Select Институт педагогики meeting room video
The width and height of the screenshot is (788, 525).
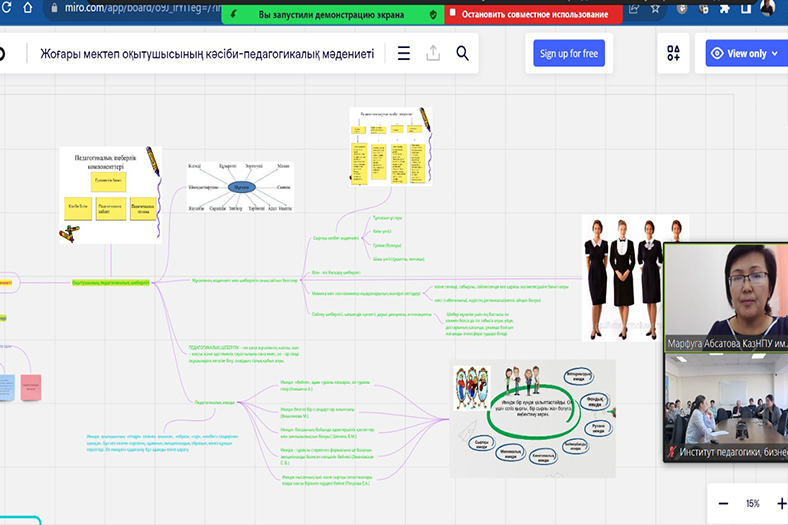(725, 409)
